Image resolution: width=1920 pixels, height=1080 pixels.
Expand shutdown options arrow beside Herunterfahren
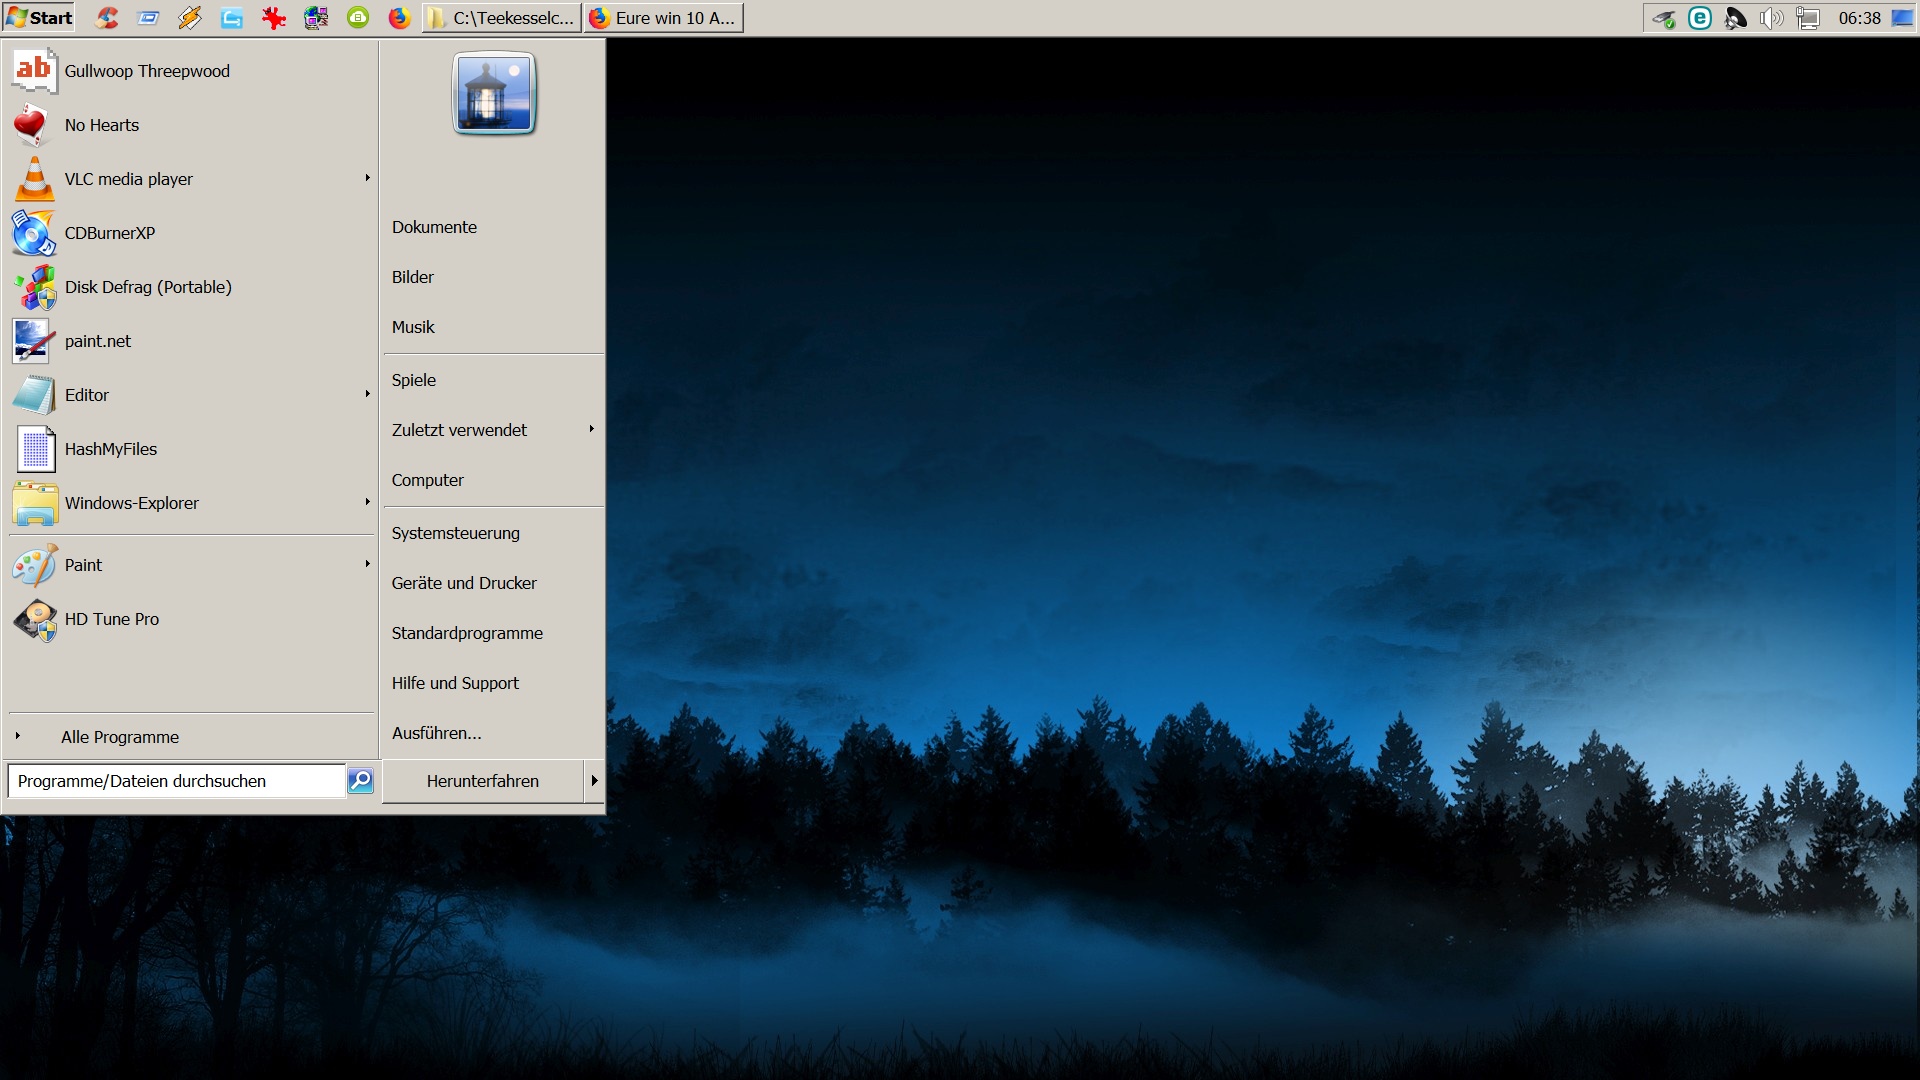click(x=594, y=781)
